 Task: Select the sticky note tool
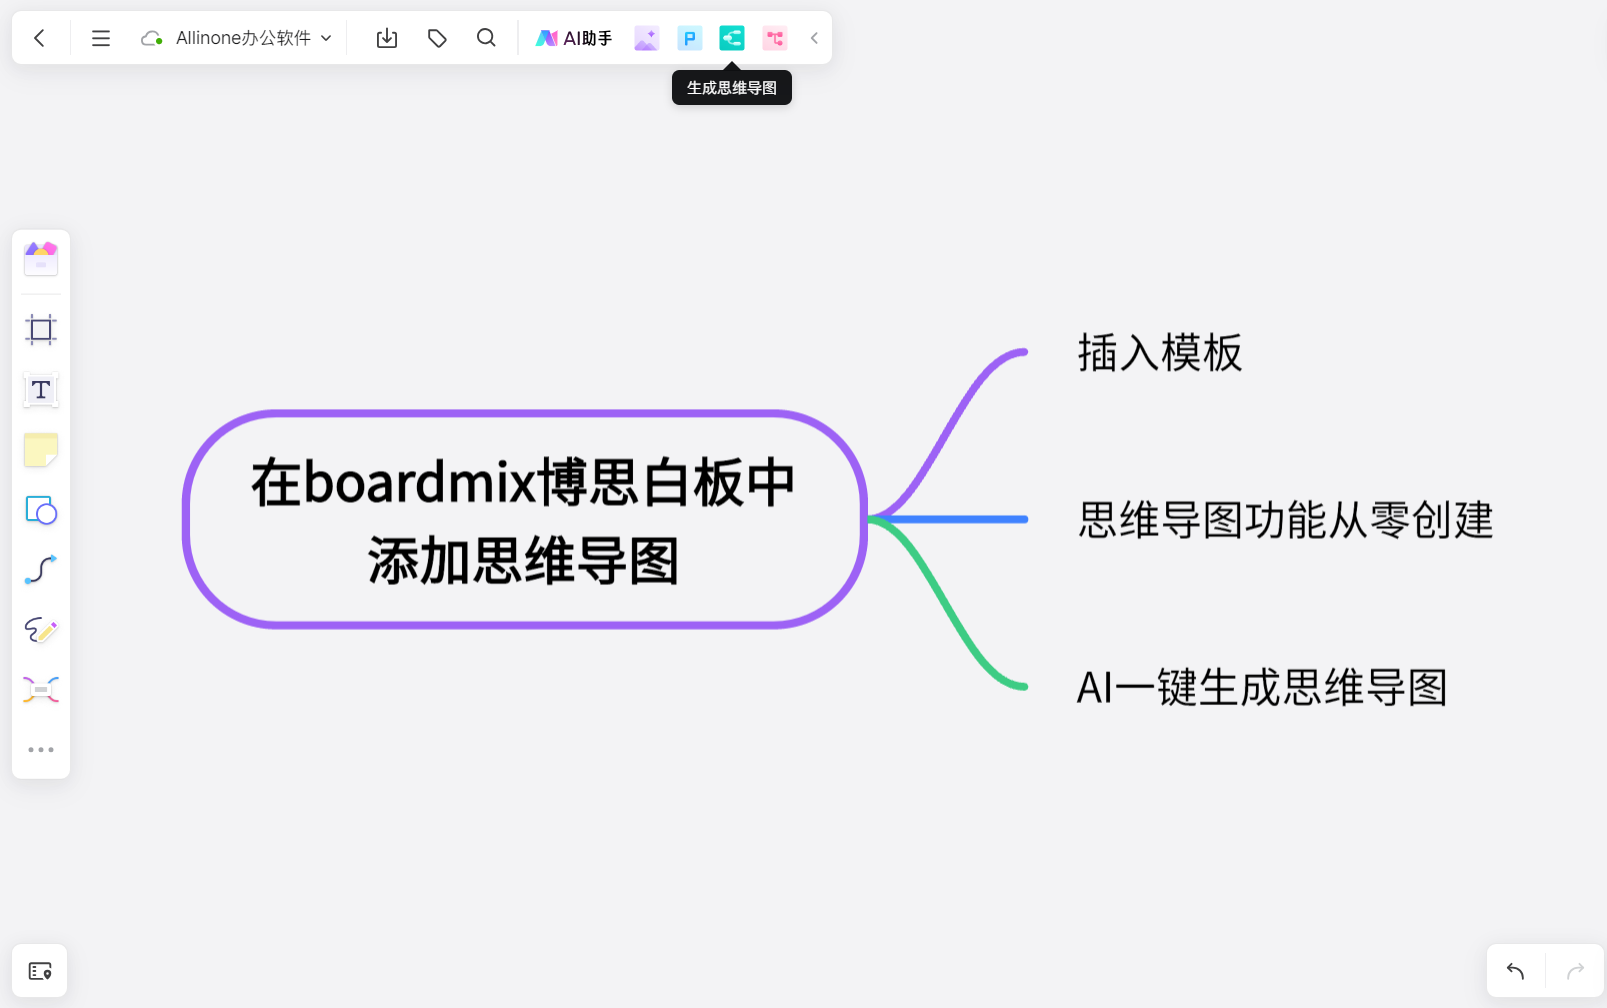[40, 450]
